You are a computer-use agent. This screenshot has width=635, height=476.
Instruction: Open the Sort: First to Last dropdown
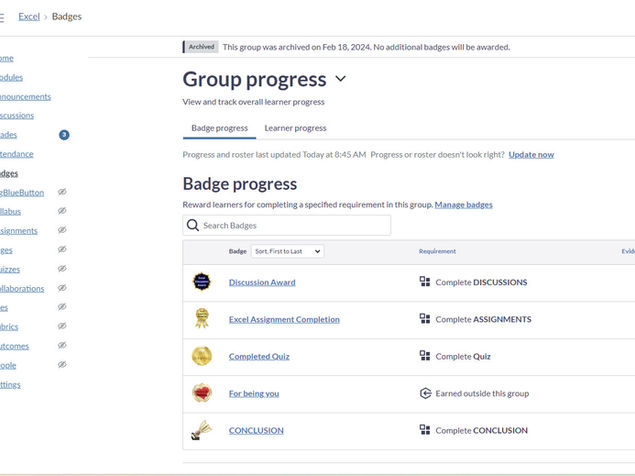tap(287, 251)
